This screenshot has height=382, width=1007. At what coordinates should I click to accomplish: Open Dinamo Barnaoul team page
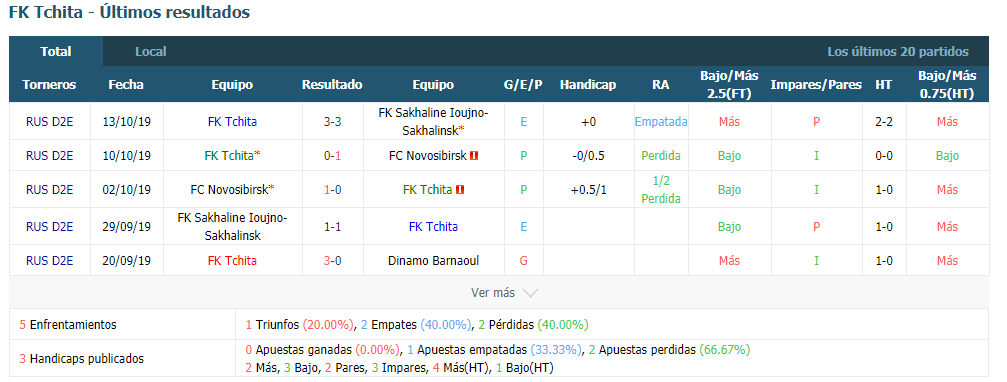click(433, 261)
